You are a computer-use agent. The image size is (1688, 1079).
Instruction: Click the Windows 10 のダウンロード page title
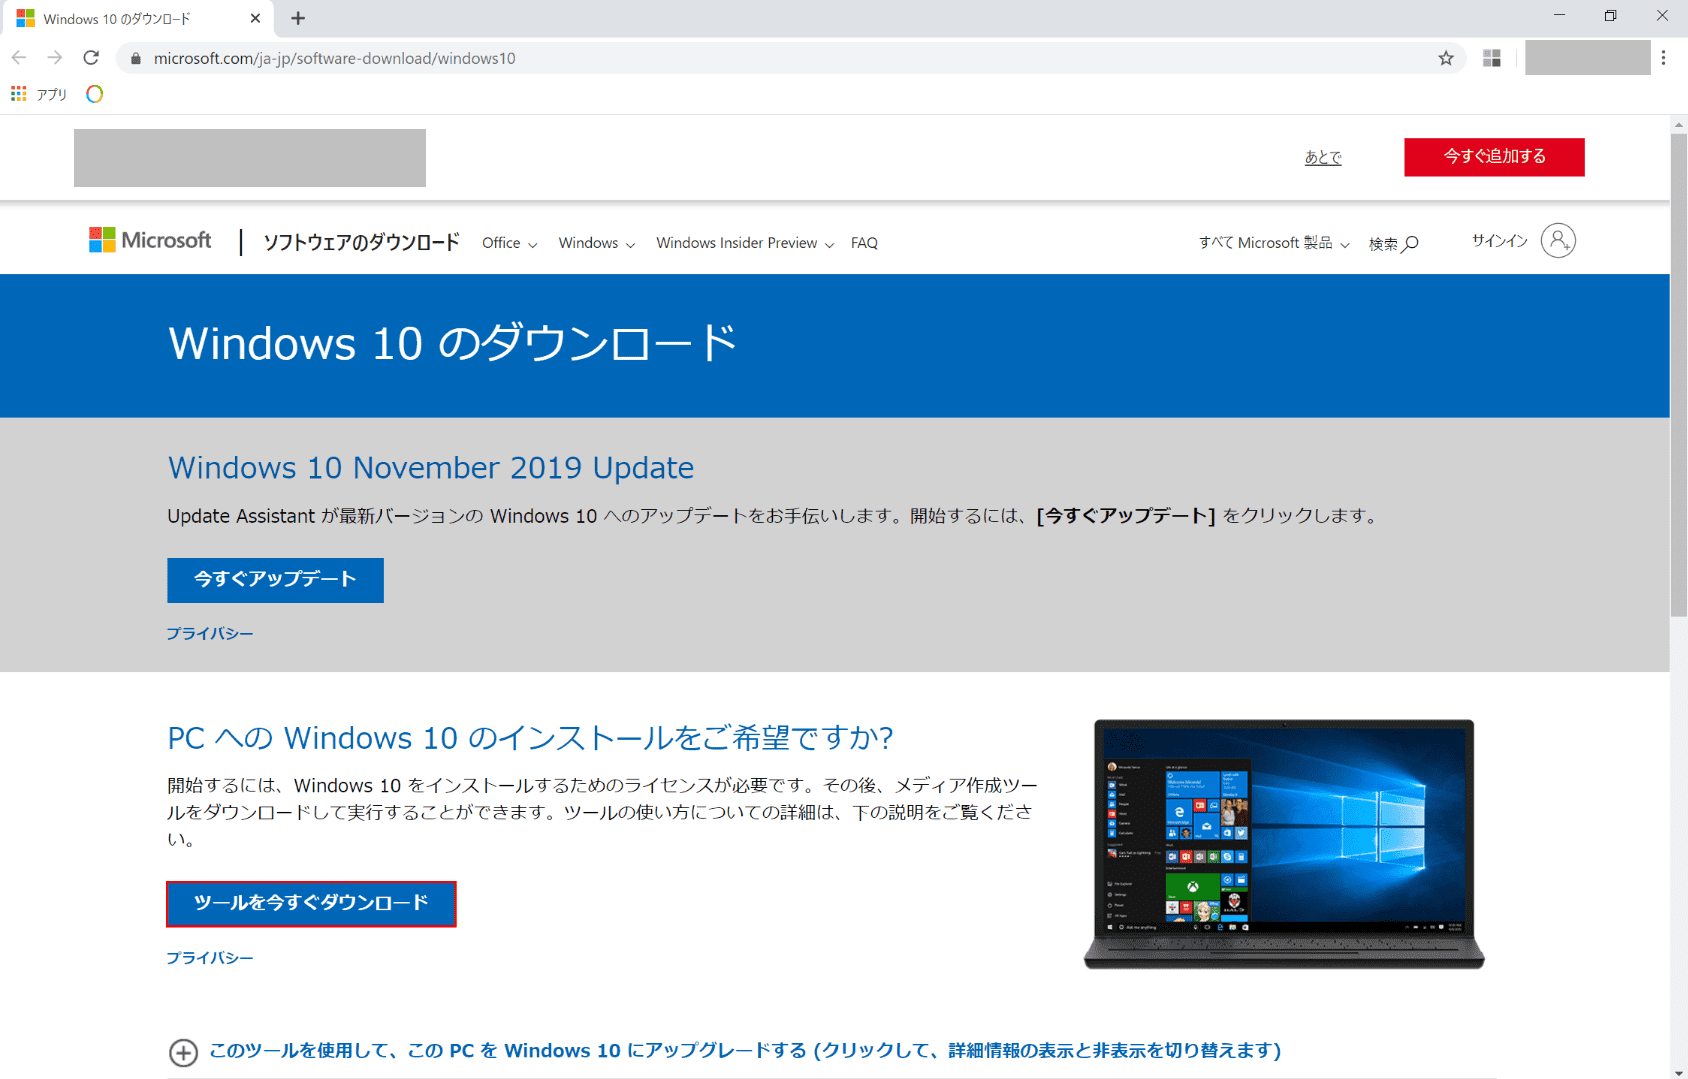pos(453,343)
